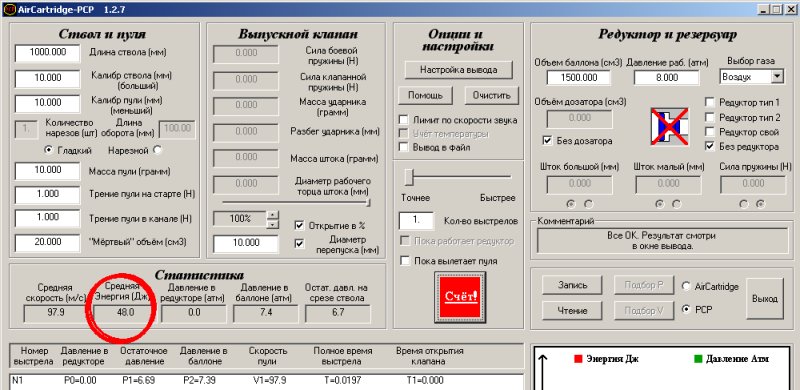Click the Давление Атм chart legend

(731, 359)
